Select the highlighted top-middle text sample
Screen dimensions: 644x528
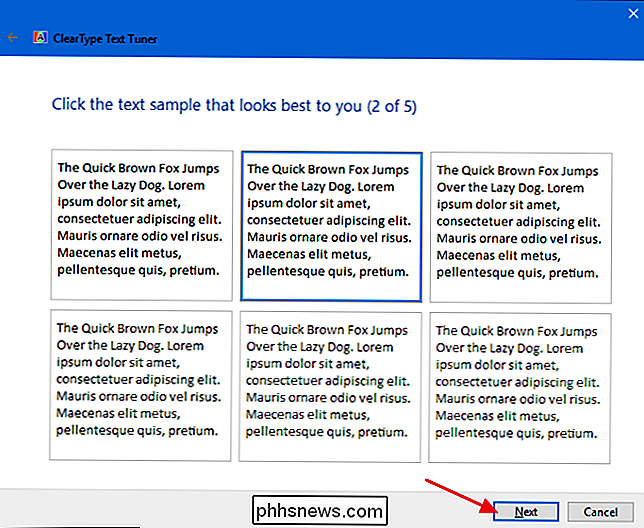tap(331, 226)
